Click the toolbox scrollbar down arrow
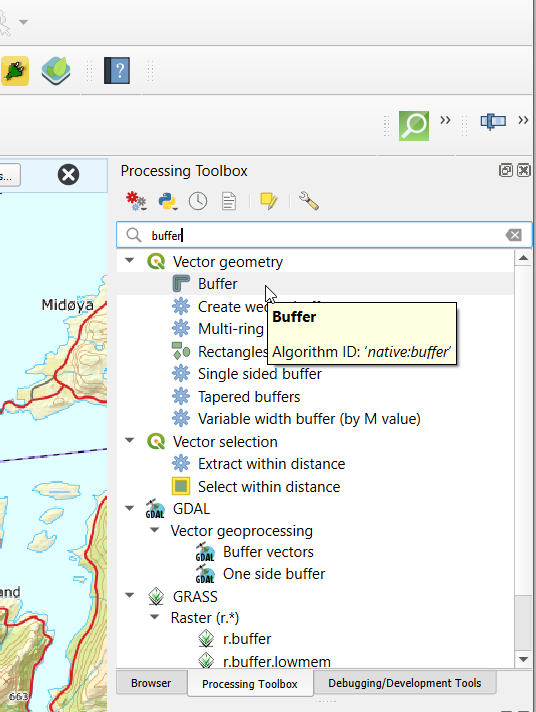 (523, 659)
